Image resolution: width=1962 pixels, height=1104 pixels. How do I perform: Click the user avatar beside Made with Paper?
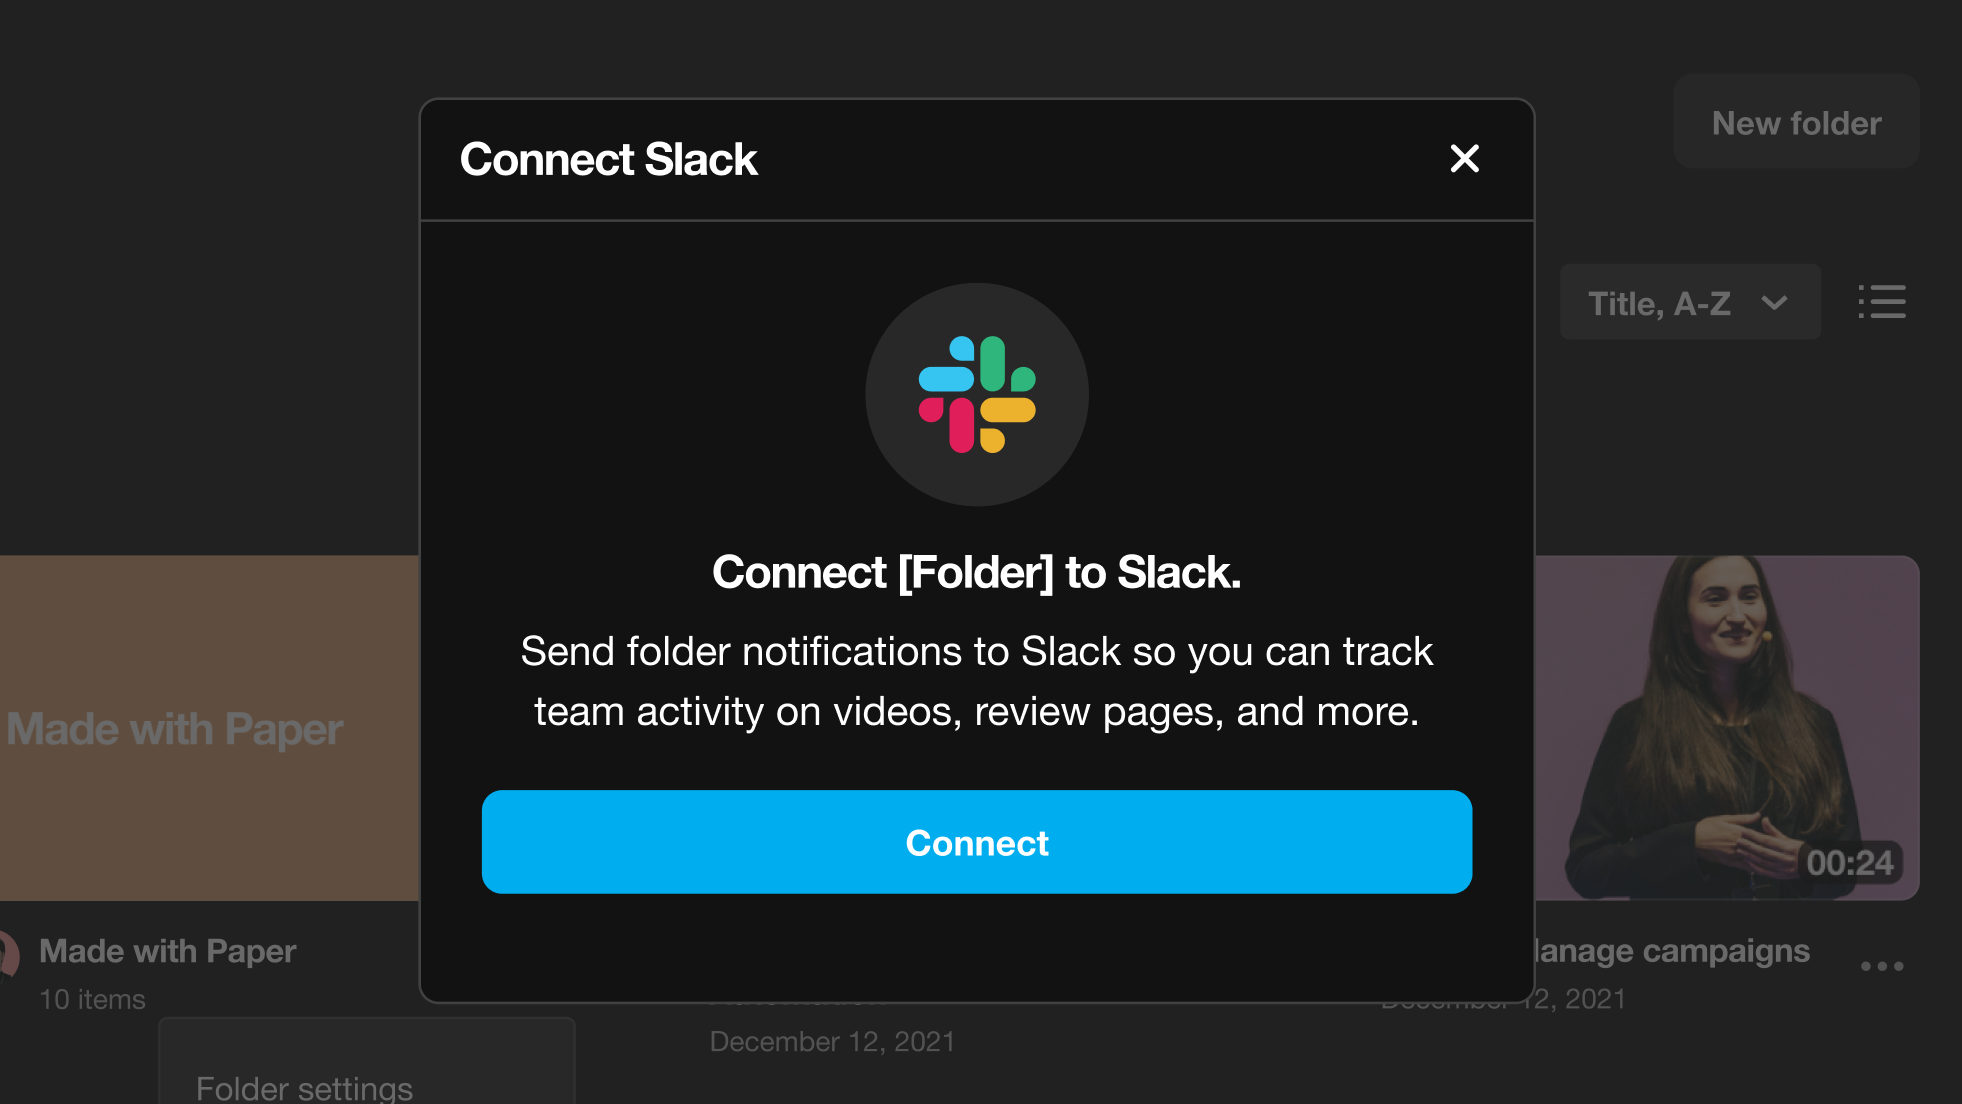[x=8, y=954]
